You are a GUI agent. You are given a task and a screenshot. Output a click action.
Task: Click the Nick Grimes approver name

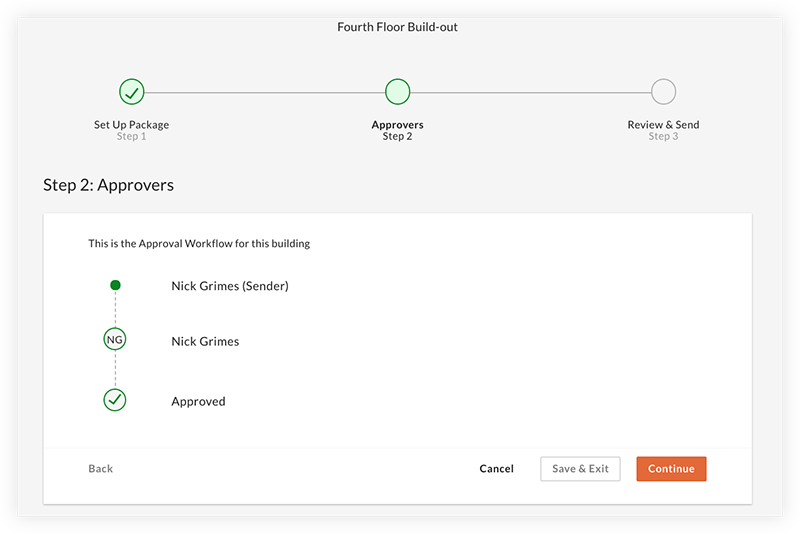pyautogui.click(x=205, y=341)
